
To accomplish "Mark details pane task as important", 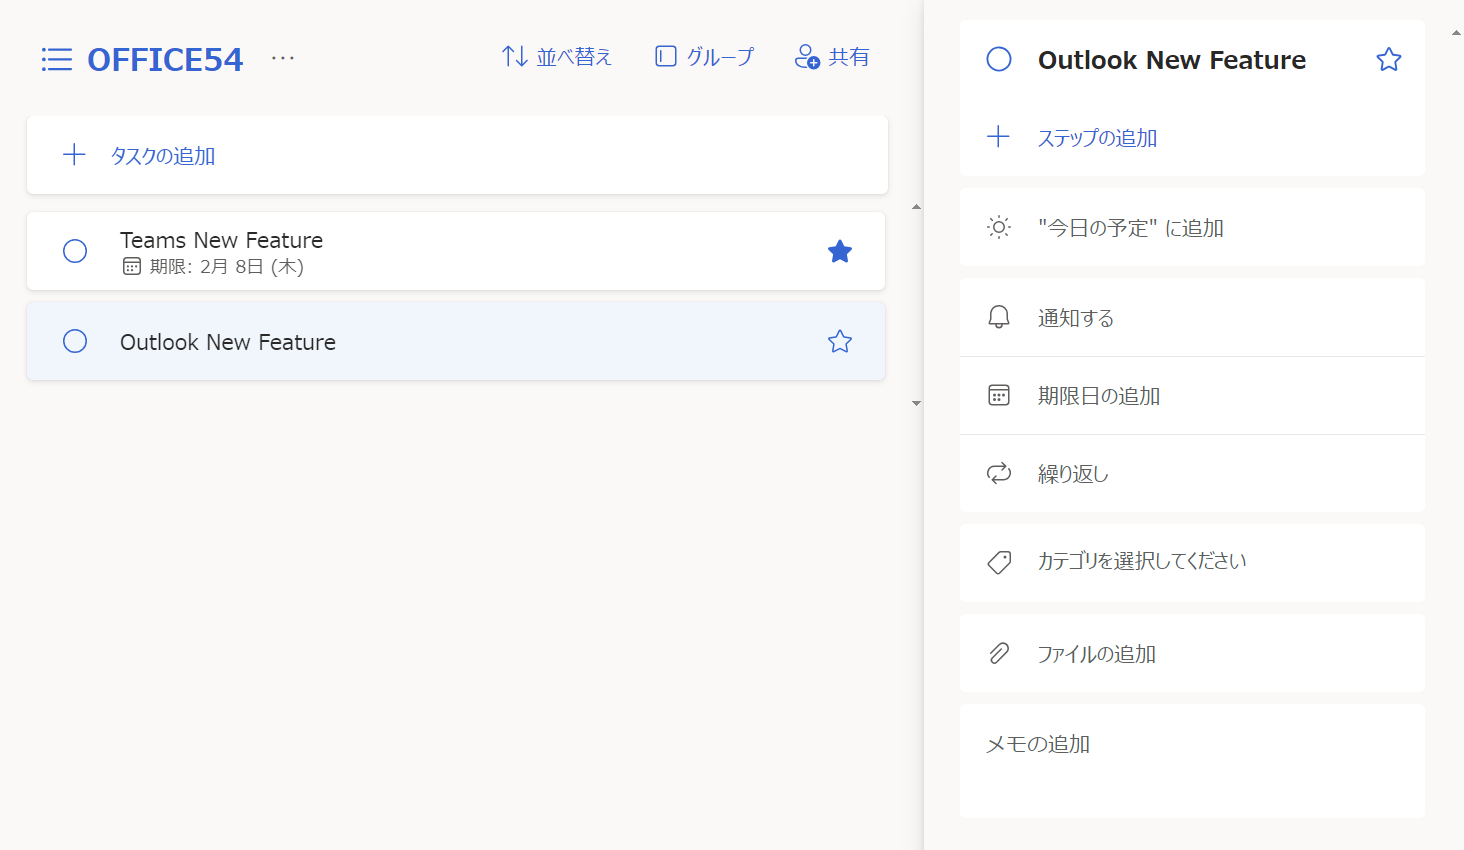I will point(1389,59).
